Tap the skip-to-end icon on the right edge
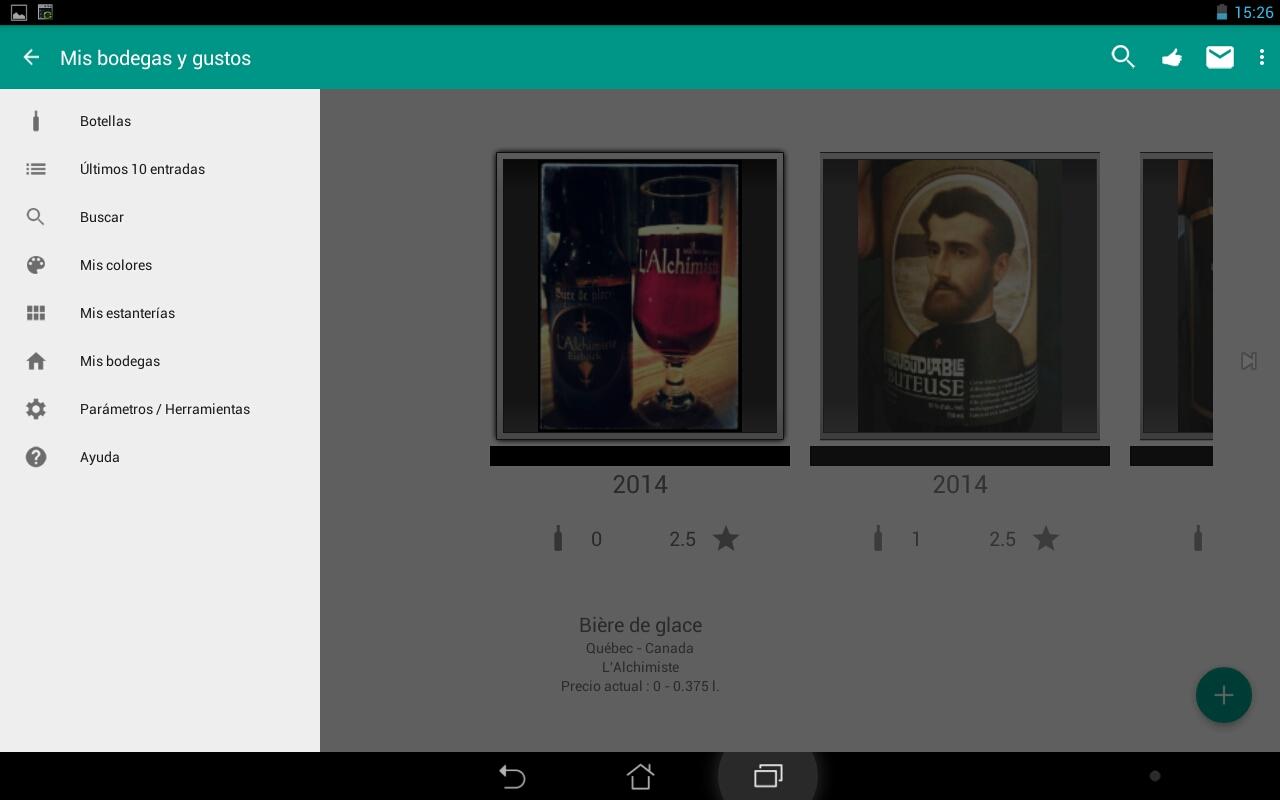This screenshot has height=800, width=1280. tap(1249, 361)
